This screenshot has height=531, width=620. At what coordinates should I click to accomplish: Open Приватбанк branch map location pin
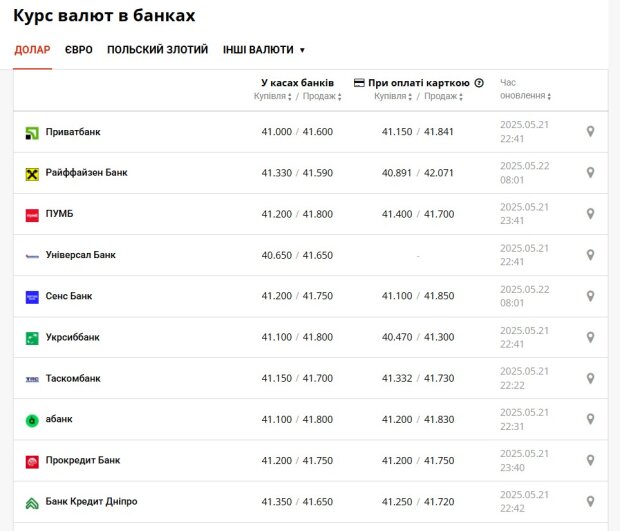tap(590, 132)
